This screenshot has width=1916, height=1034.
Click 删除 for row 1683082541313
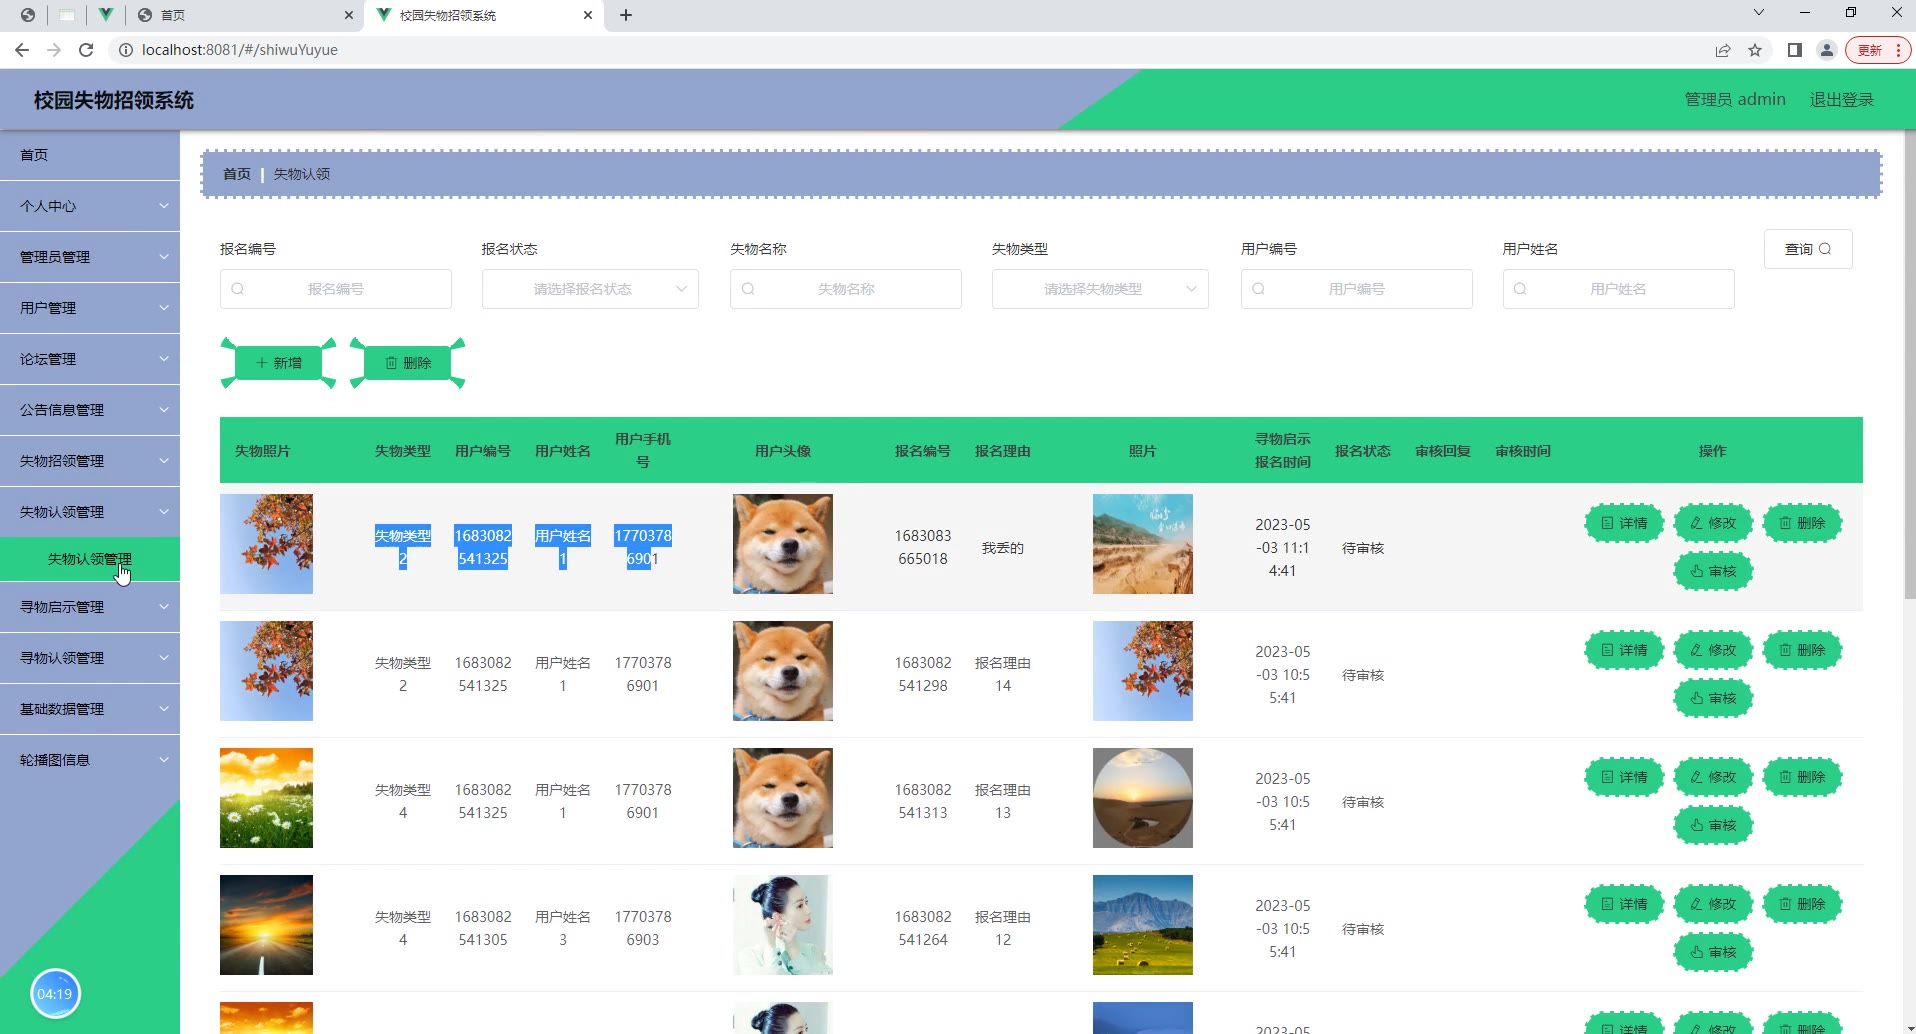pos(1802,777)
